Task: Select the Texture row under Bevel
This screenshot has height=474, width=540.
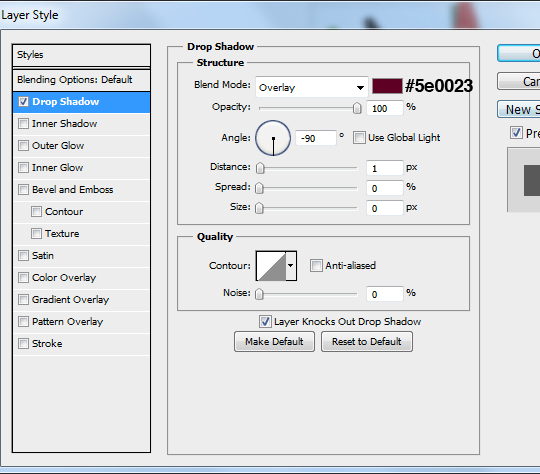Action: 81,234
